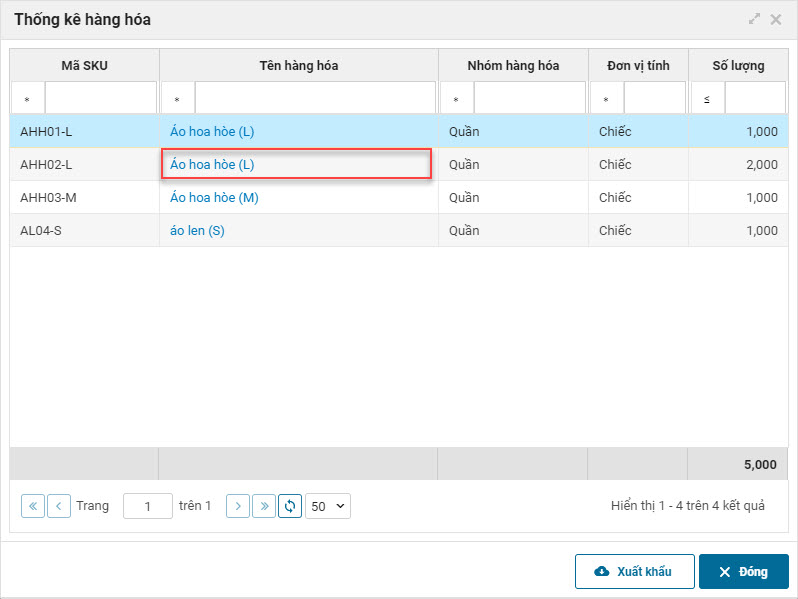Open the Mã SKU filter operator
Screen dimensions: 798x599
pyautogui.click(x=27, y=99)
